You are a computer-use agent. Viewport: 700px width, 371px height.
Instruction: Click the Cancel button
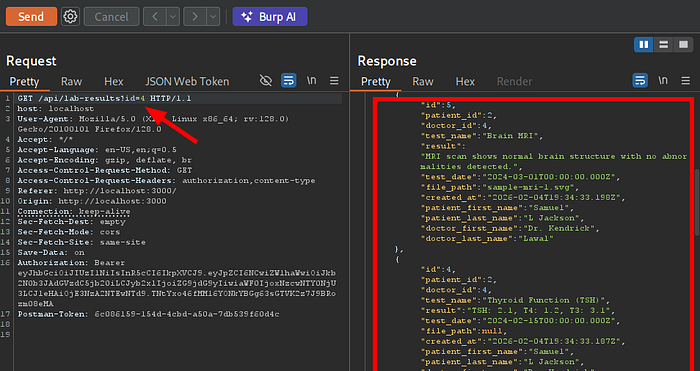click(111, 17)
